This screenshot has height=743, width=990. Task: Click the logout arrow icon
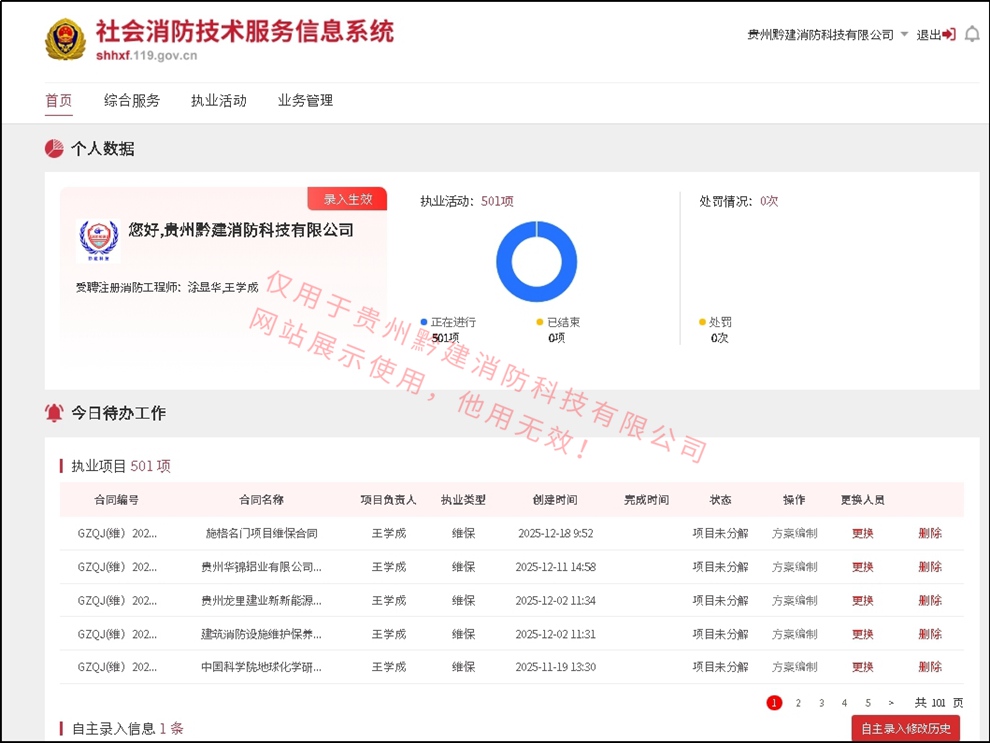pyautogui.click(x=949, y=35)
